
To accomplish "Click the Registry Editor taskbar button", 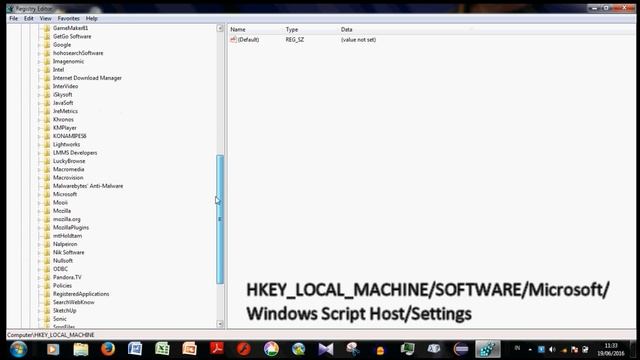I will [x=488, y=349].
